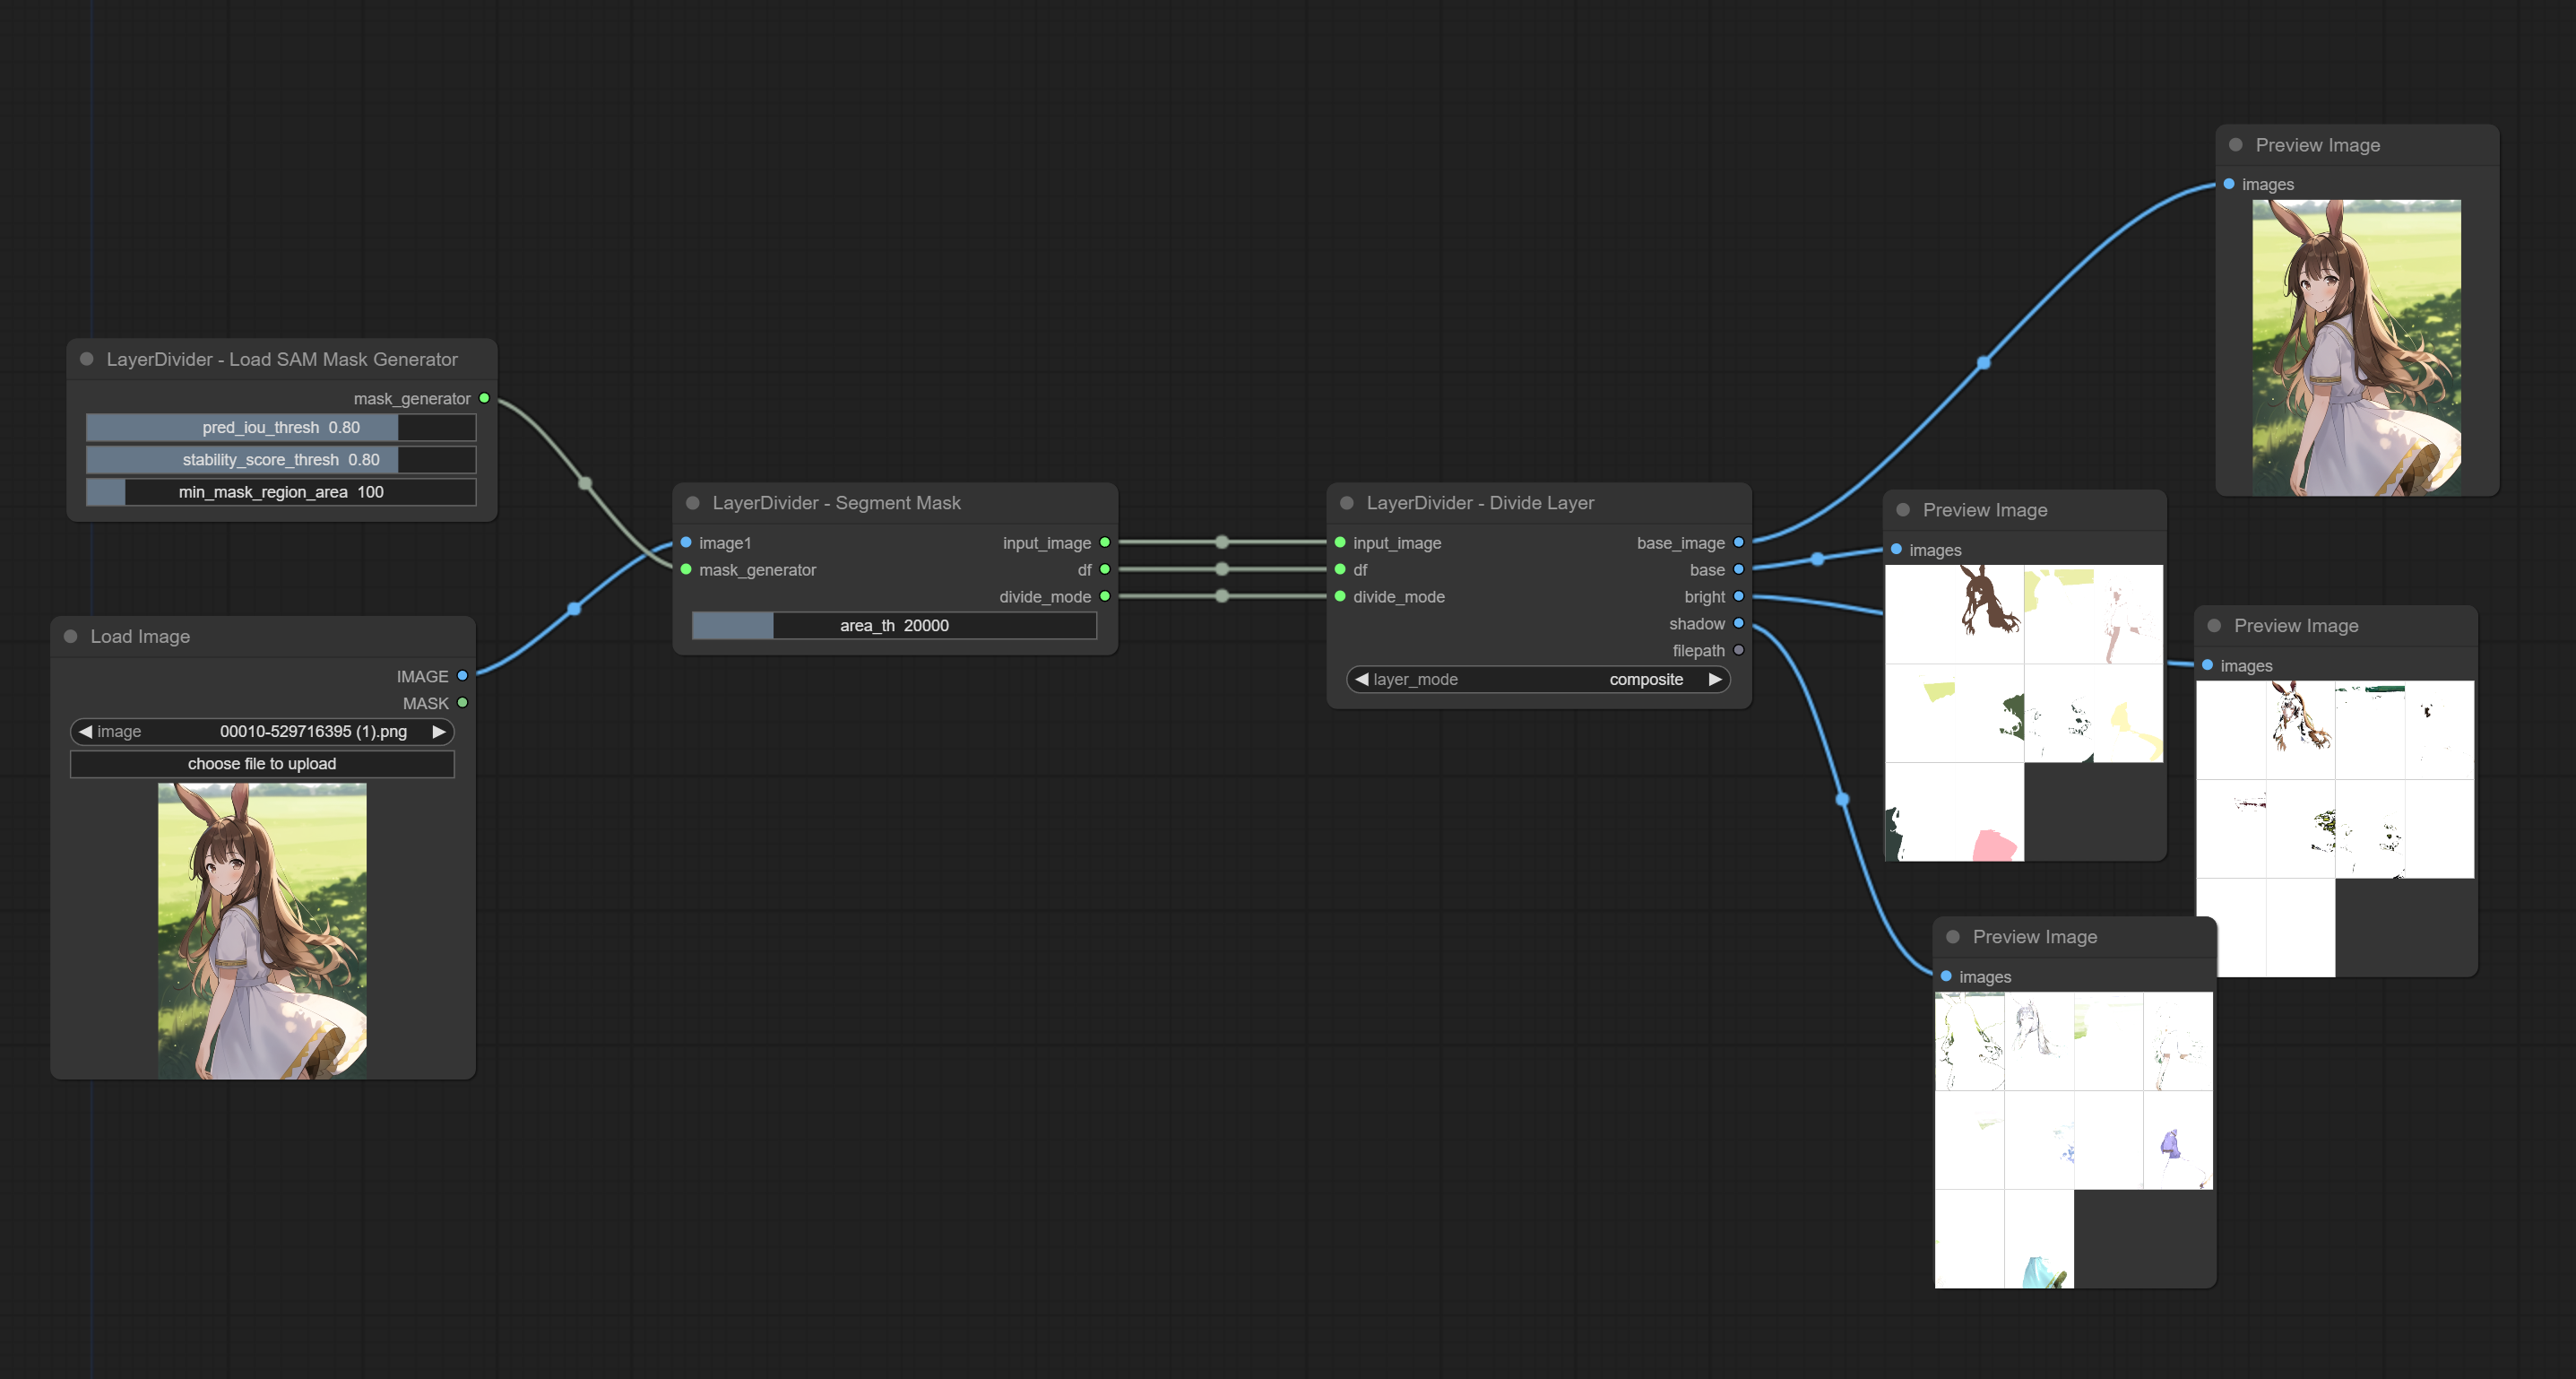Image resolution: width=2576 pixels, height=1379 pixels.
Task: Collapse the LayerDivider Divide Layer node
Action: point(1346,503)
